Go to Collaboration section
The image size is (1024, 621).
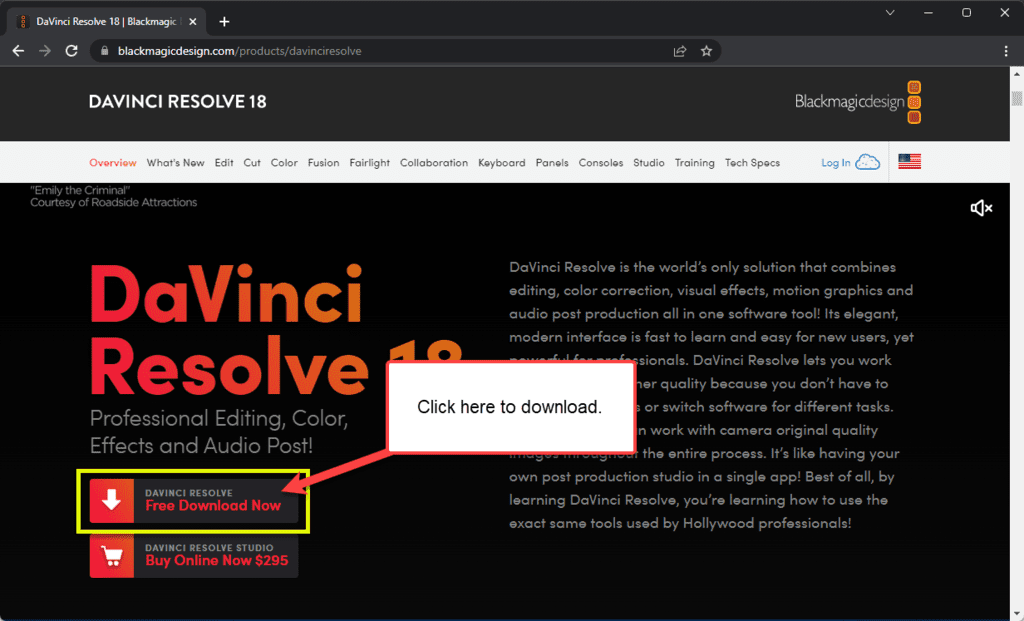(x=434, y=163)
